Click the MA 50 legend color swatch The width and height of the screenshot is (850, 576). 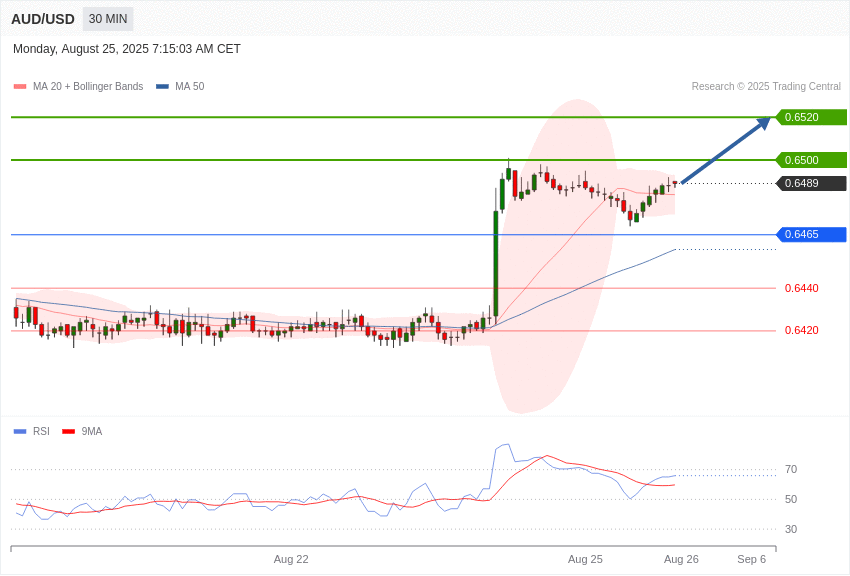point(163,87)
